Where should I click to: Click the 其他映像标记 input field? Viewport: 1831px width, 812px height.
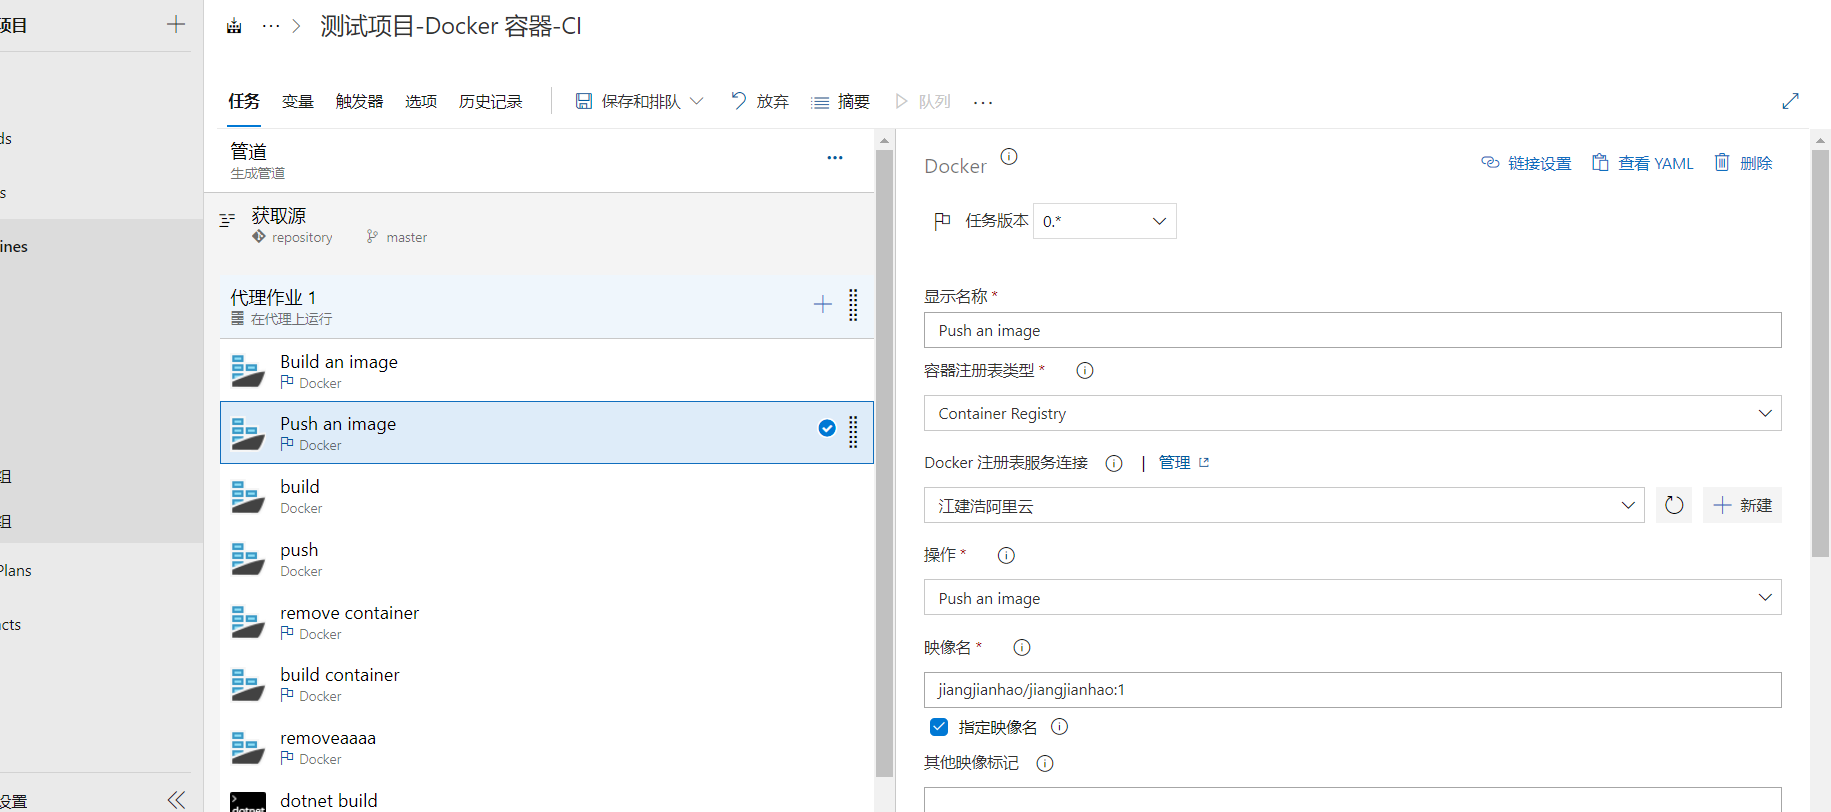click(x=1352, y=799)
